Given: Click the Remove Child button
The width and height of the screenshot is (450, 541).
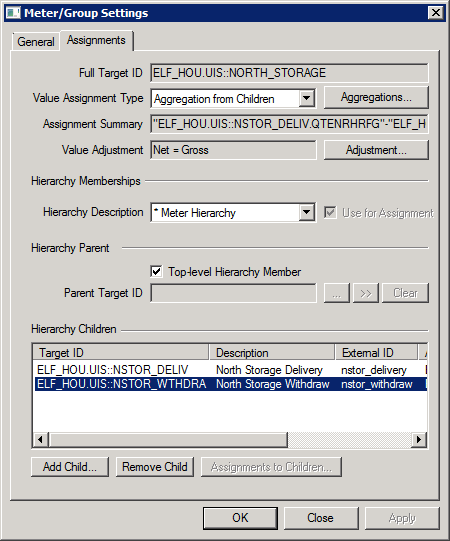Looking at the screenshot, I should coord(155,467).
